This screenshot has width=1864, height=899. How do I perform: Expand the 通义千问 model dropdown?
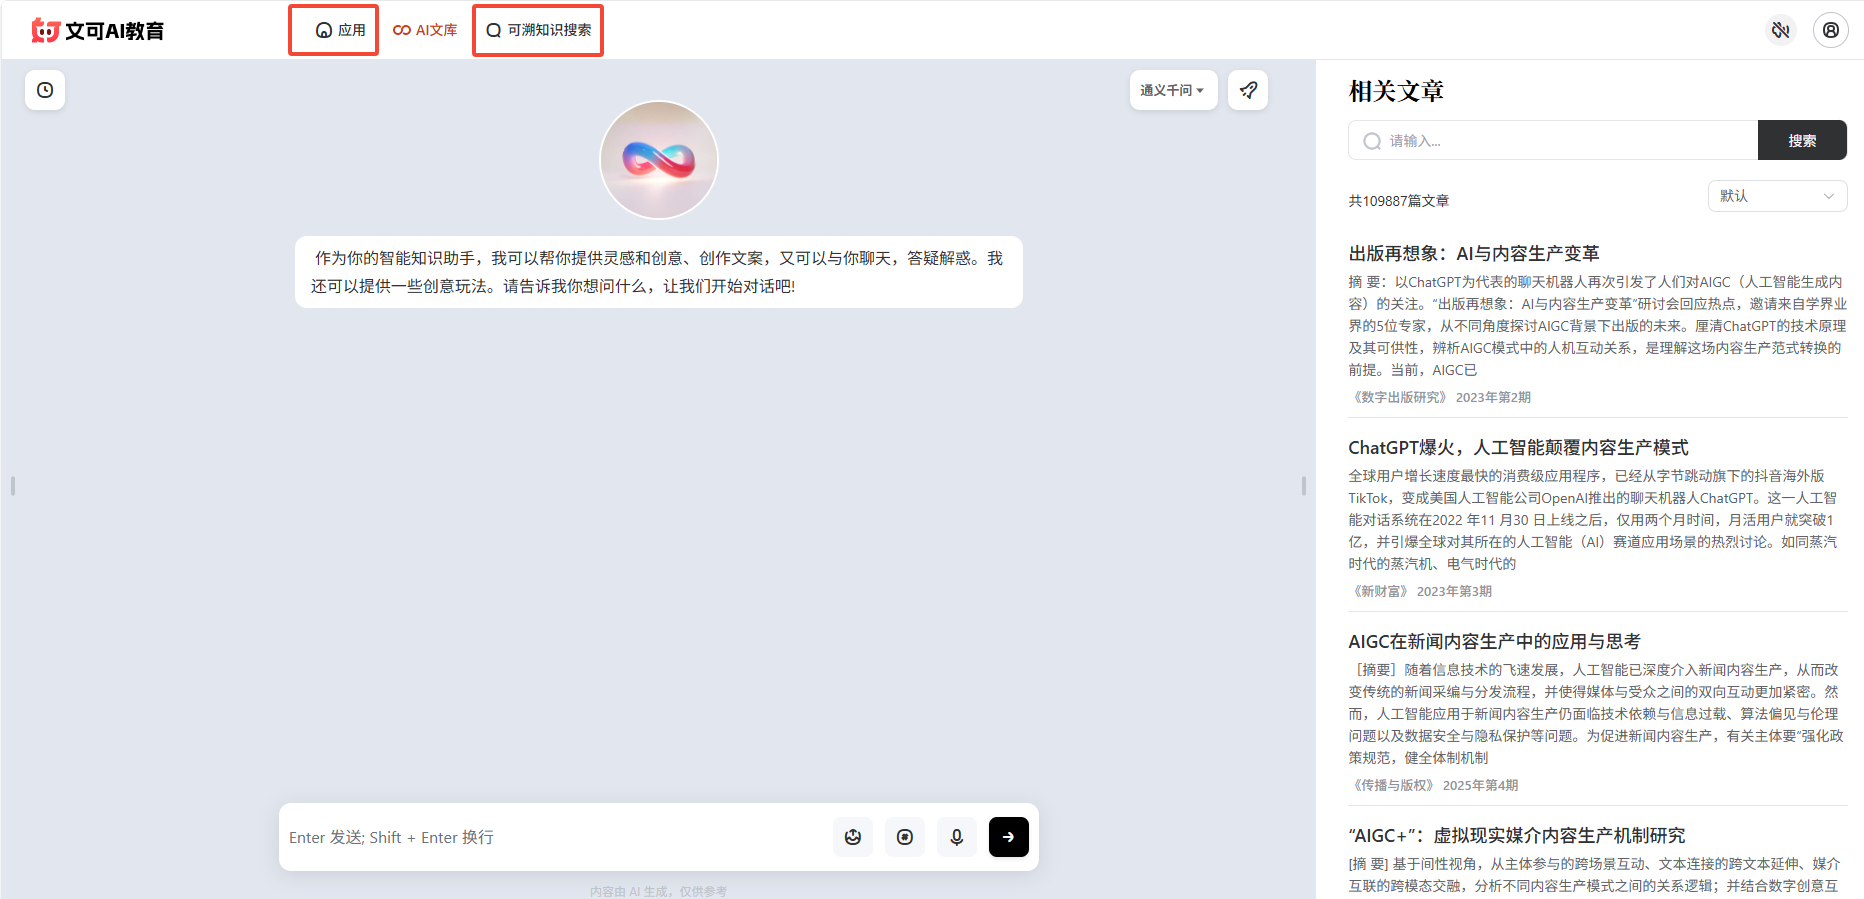(1173, 90)
